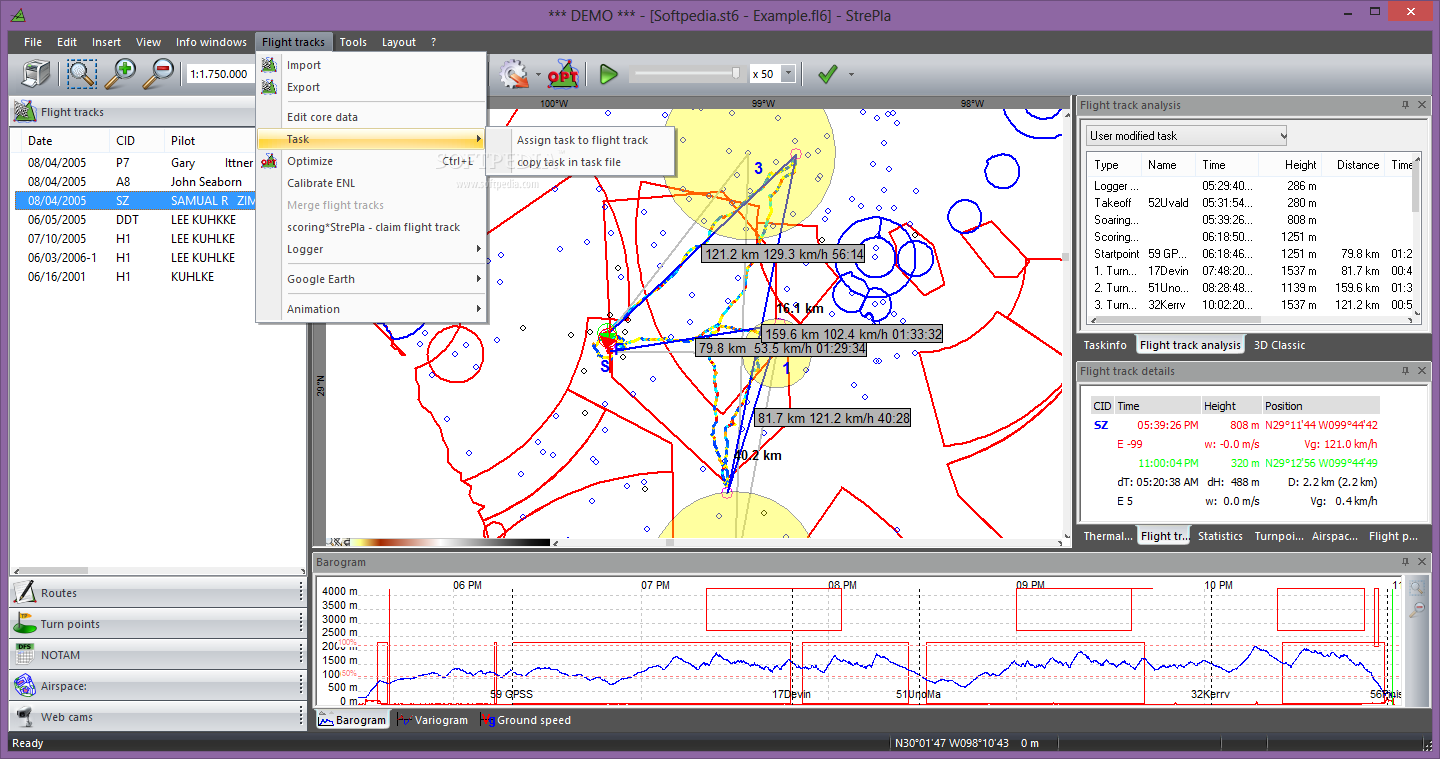Image resolution: width=1440 pixels, height=759 pixels.
Task: Click the barogram zoom out magnifier icon
Action: (x=1417, y=608)
